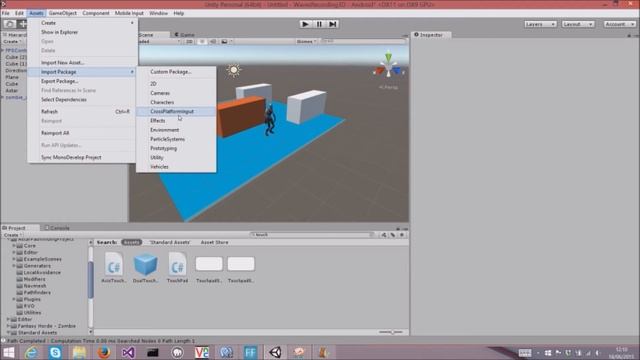Switch to the Game tab
Viewport: 640px width, 360px height.
(185, 35)
